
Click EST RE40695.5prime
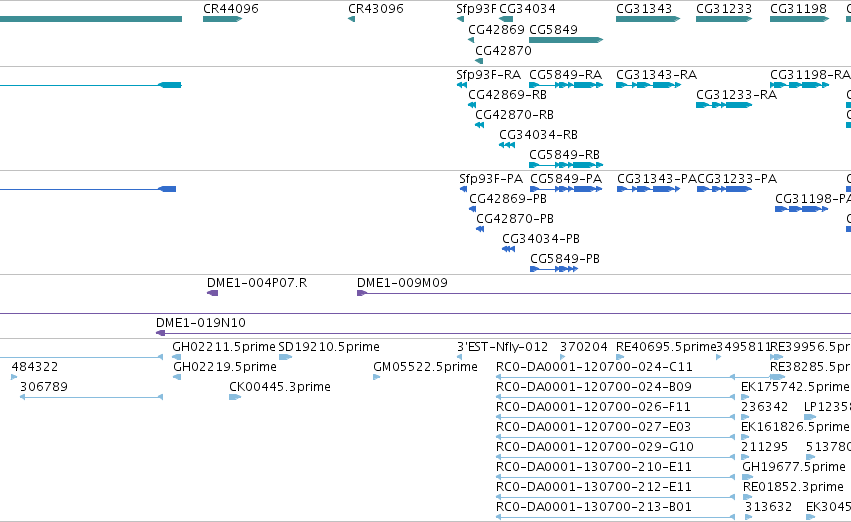click(x=666, y=347)
